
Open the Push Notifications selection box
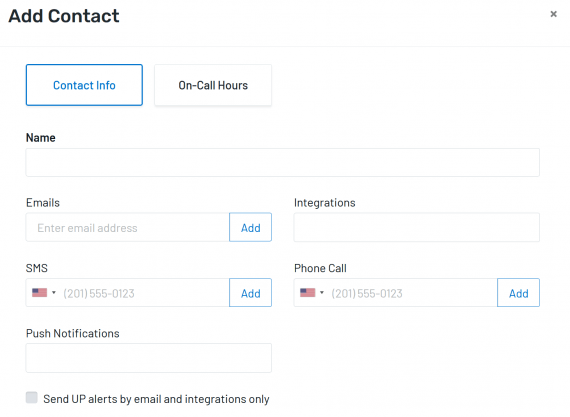[149, 358]
